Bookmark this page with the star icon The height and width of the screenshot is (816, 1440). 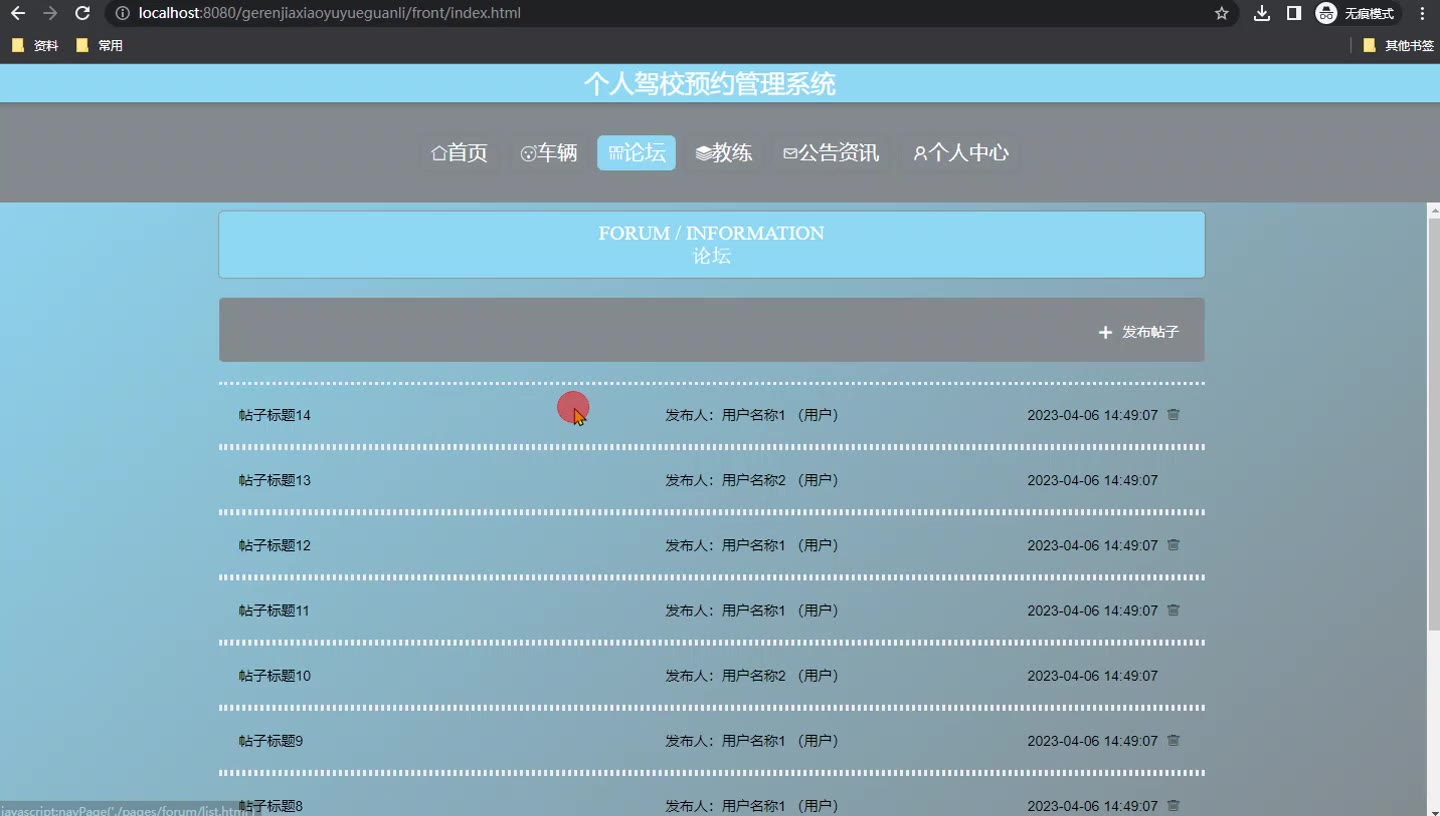(x=1221, y=13)
